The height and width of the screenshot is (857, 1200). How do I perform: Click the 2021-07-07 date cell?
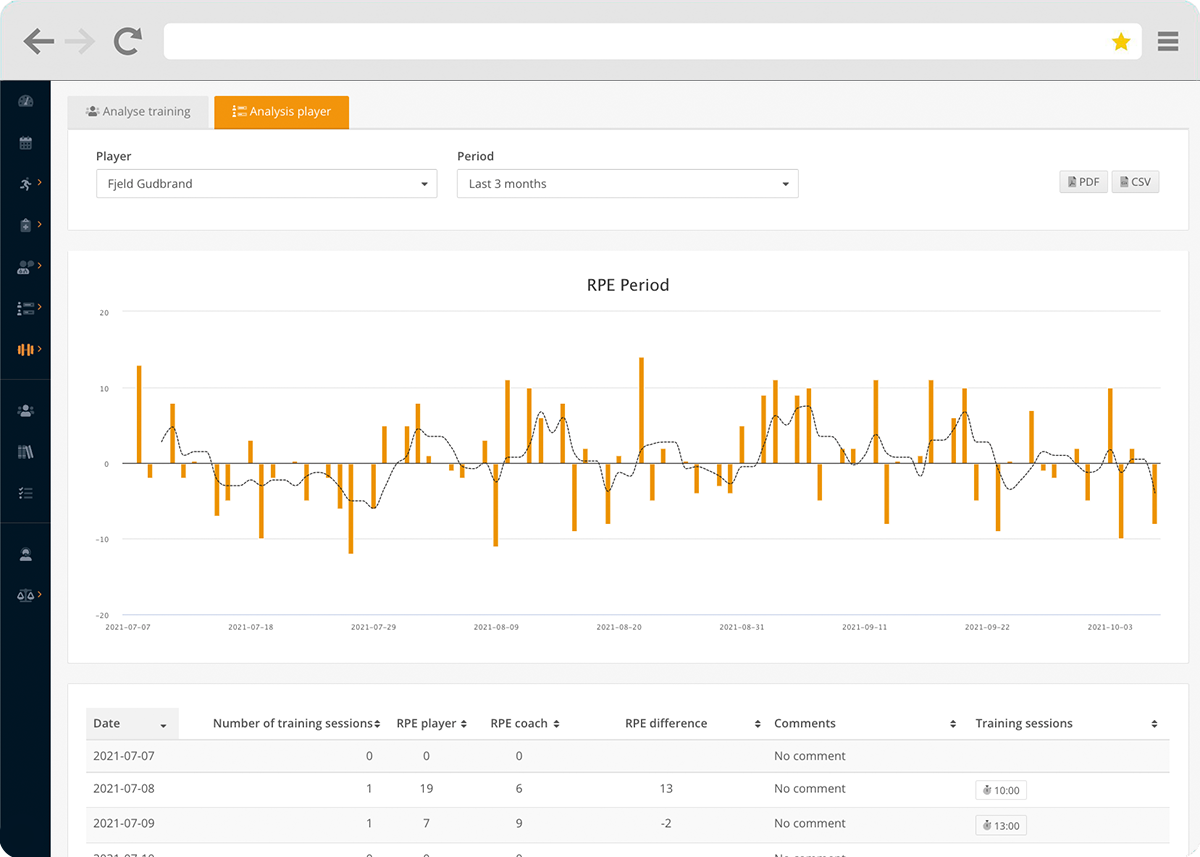click(x=124, y=756)
